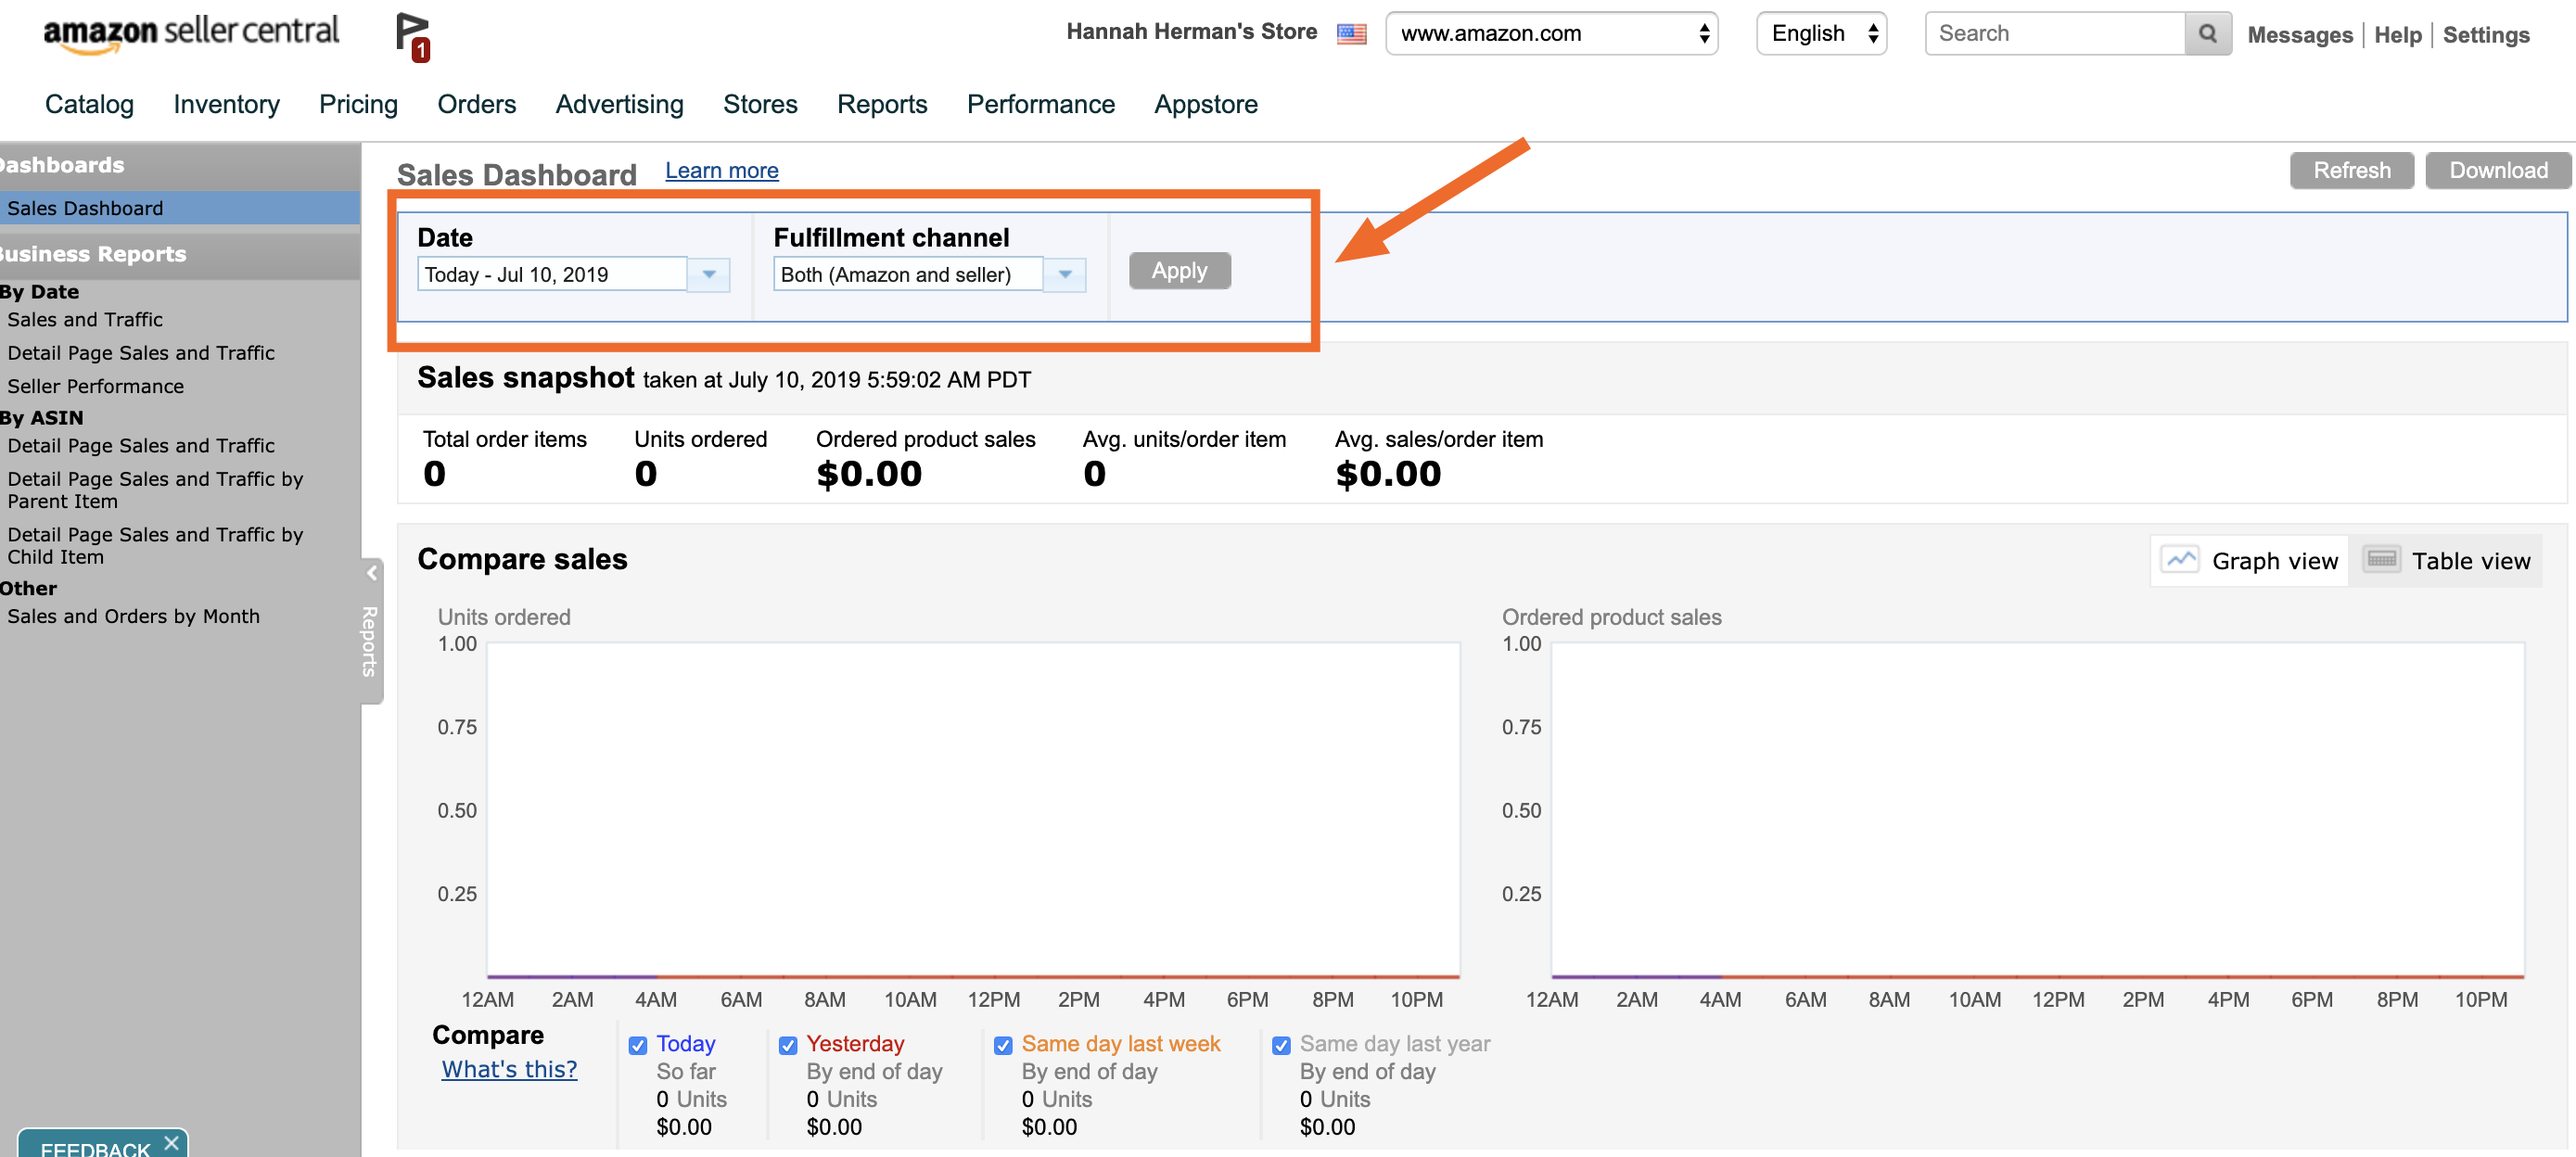Select Sales Dashboard in sidebar
This screenshot has width=2576, height=1157.
pos(180,208)
